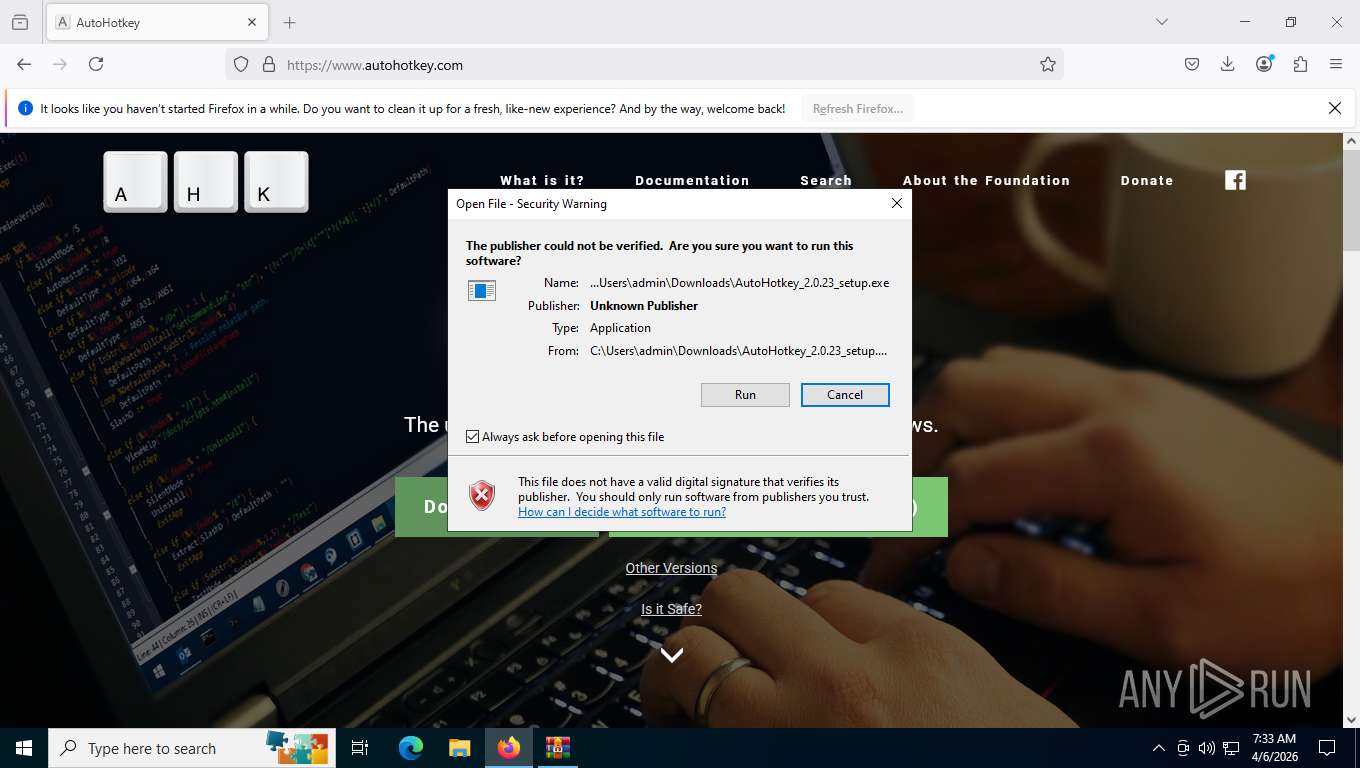Viewport: 1360px width, 768px height.
Task: Open the 'Is it Safe?' link
Action: click(671, 609)
